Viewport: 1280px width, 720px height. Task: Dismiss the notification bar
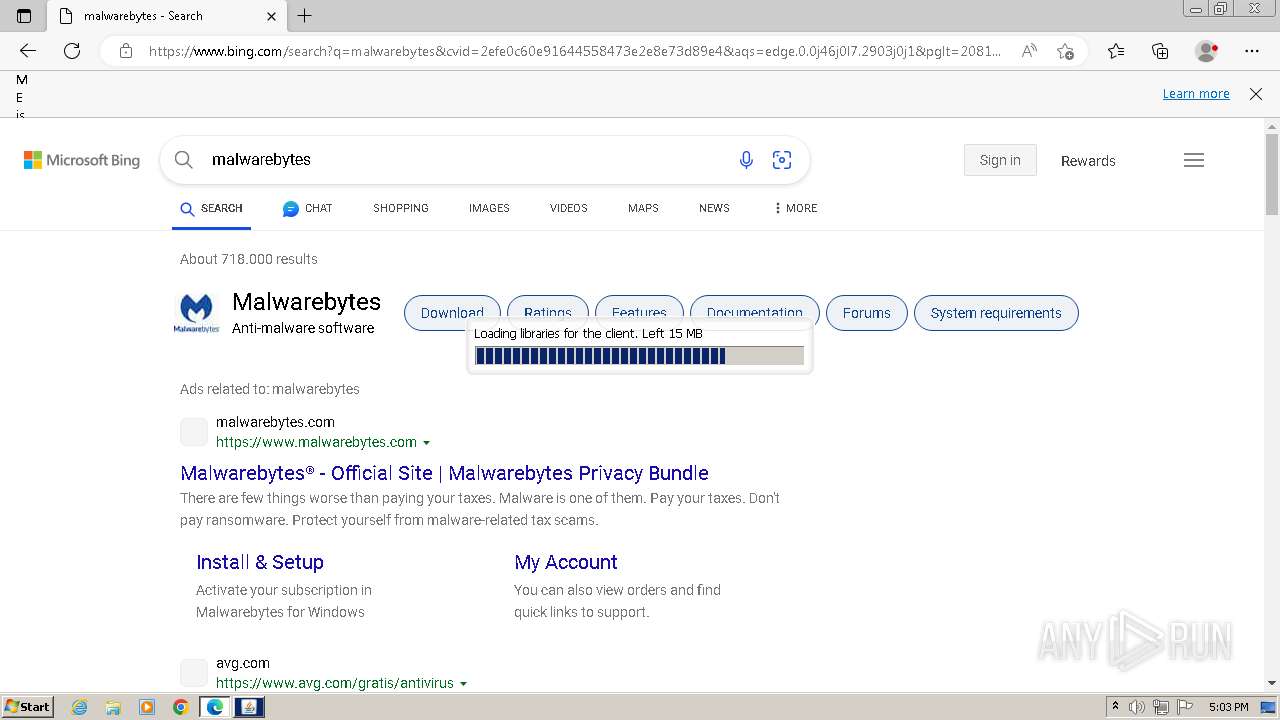click(1256, 94)
